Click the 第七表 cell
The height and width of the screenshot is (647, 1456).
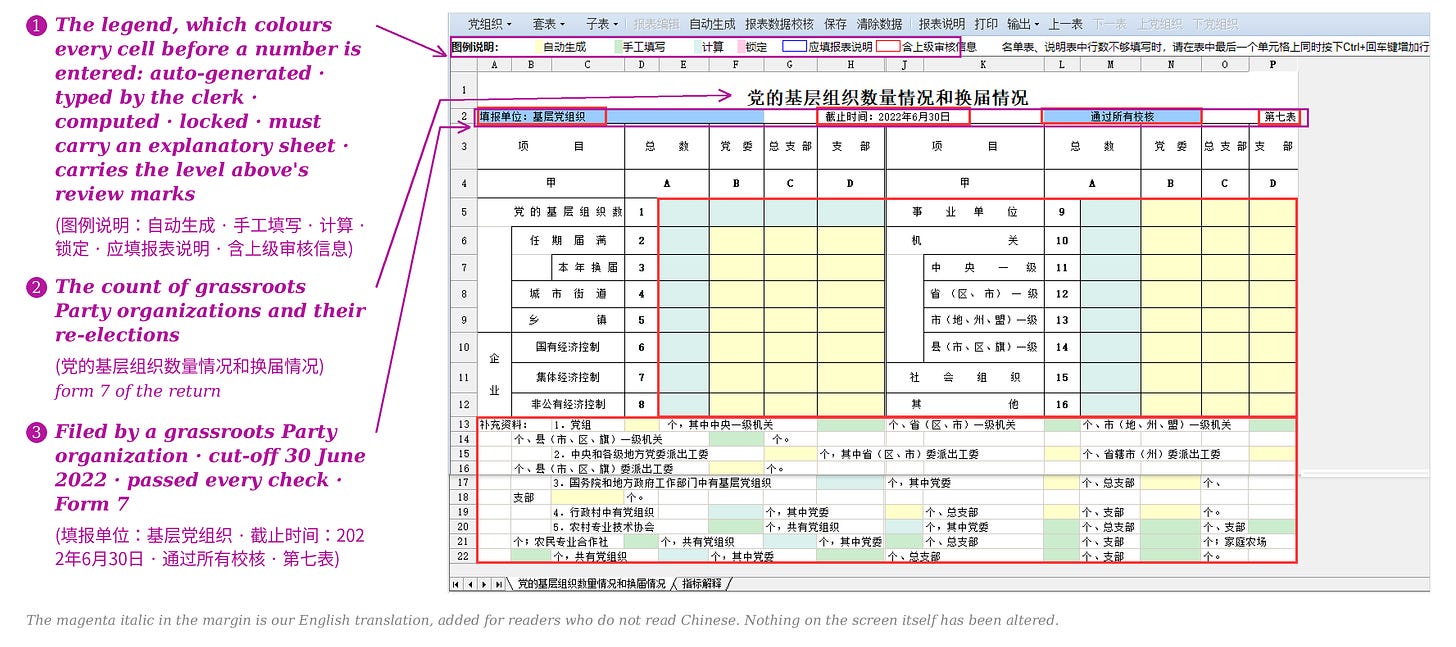pyautogui.click(x=1279, y=116)
